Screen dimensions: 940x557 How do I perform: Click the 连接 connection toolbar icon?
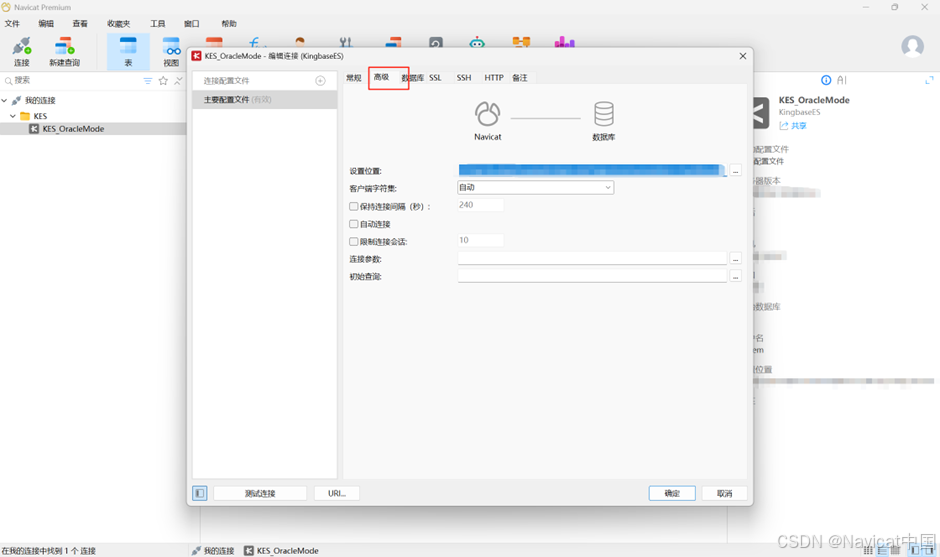(x=22, y=52)
